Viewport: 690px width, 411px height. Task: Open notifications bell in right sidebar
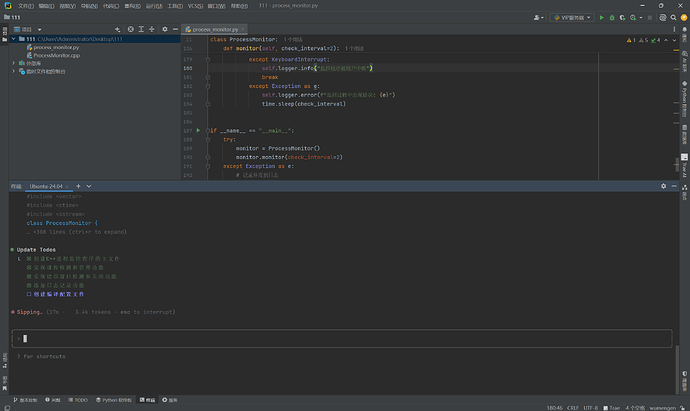point(684,29)
